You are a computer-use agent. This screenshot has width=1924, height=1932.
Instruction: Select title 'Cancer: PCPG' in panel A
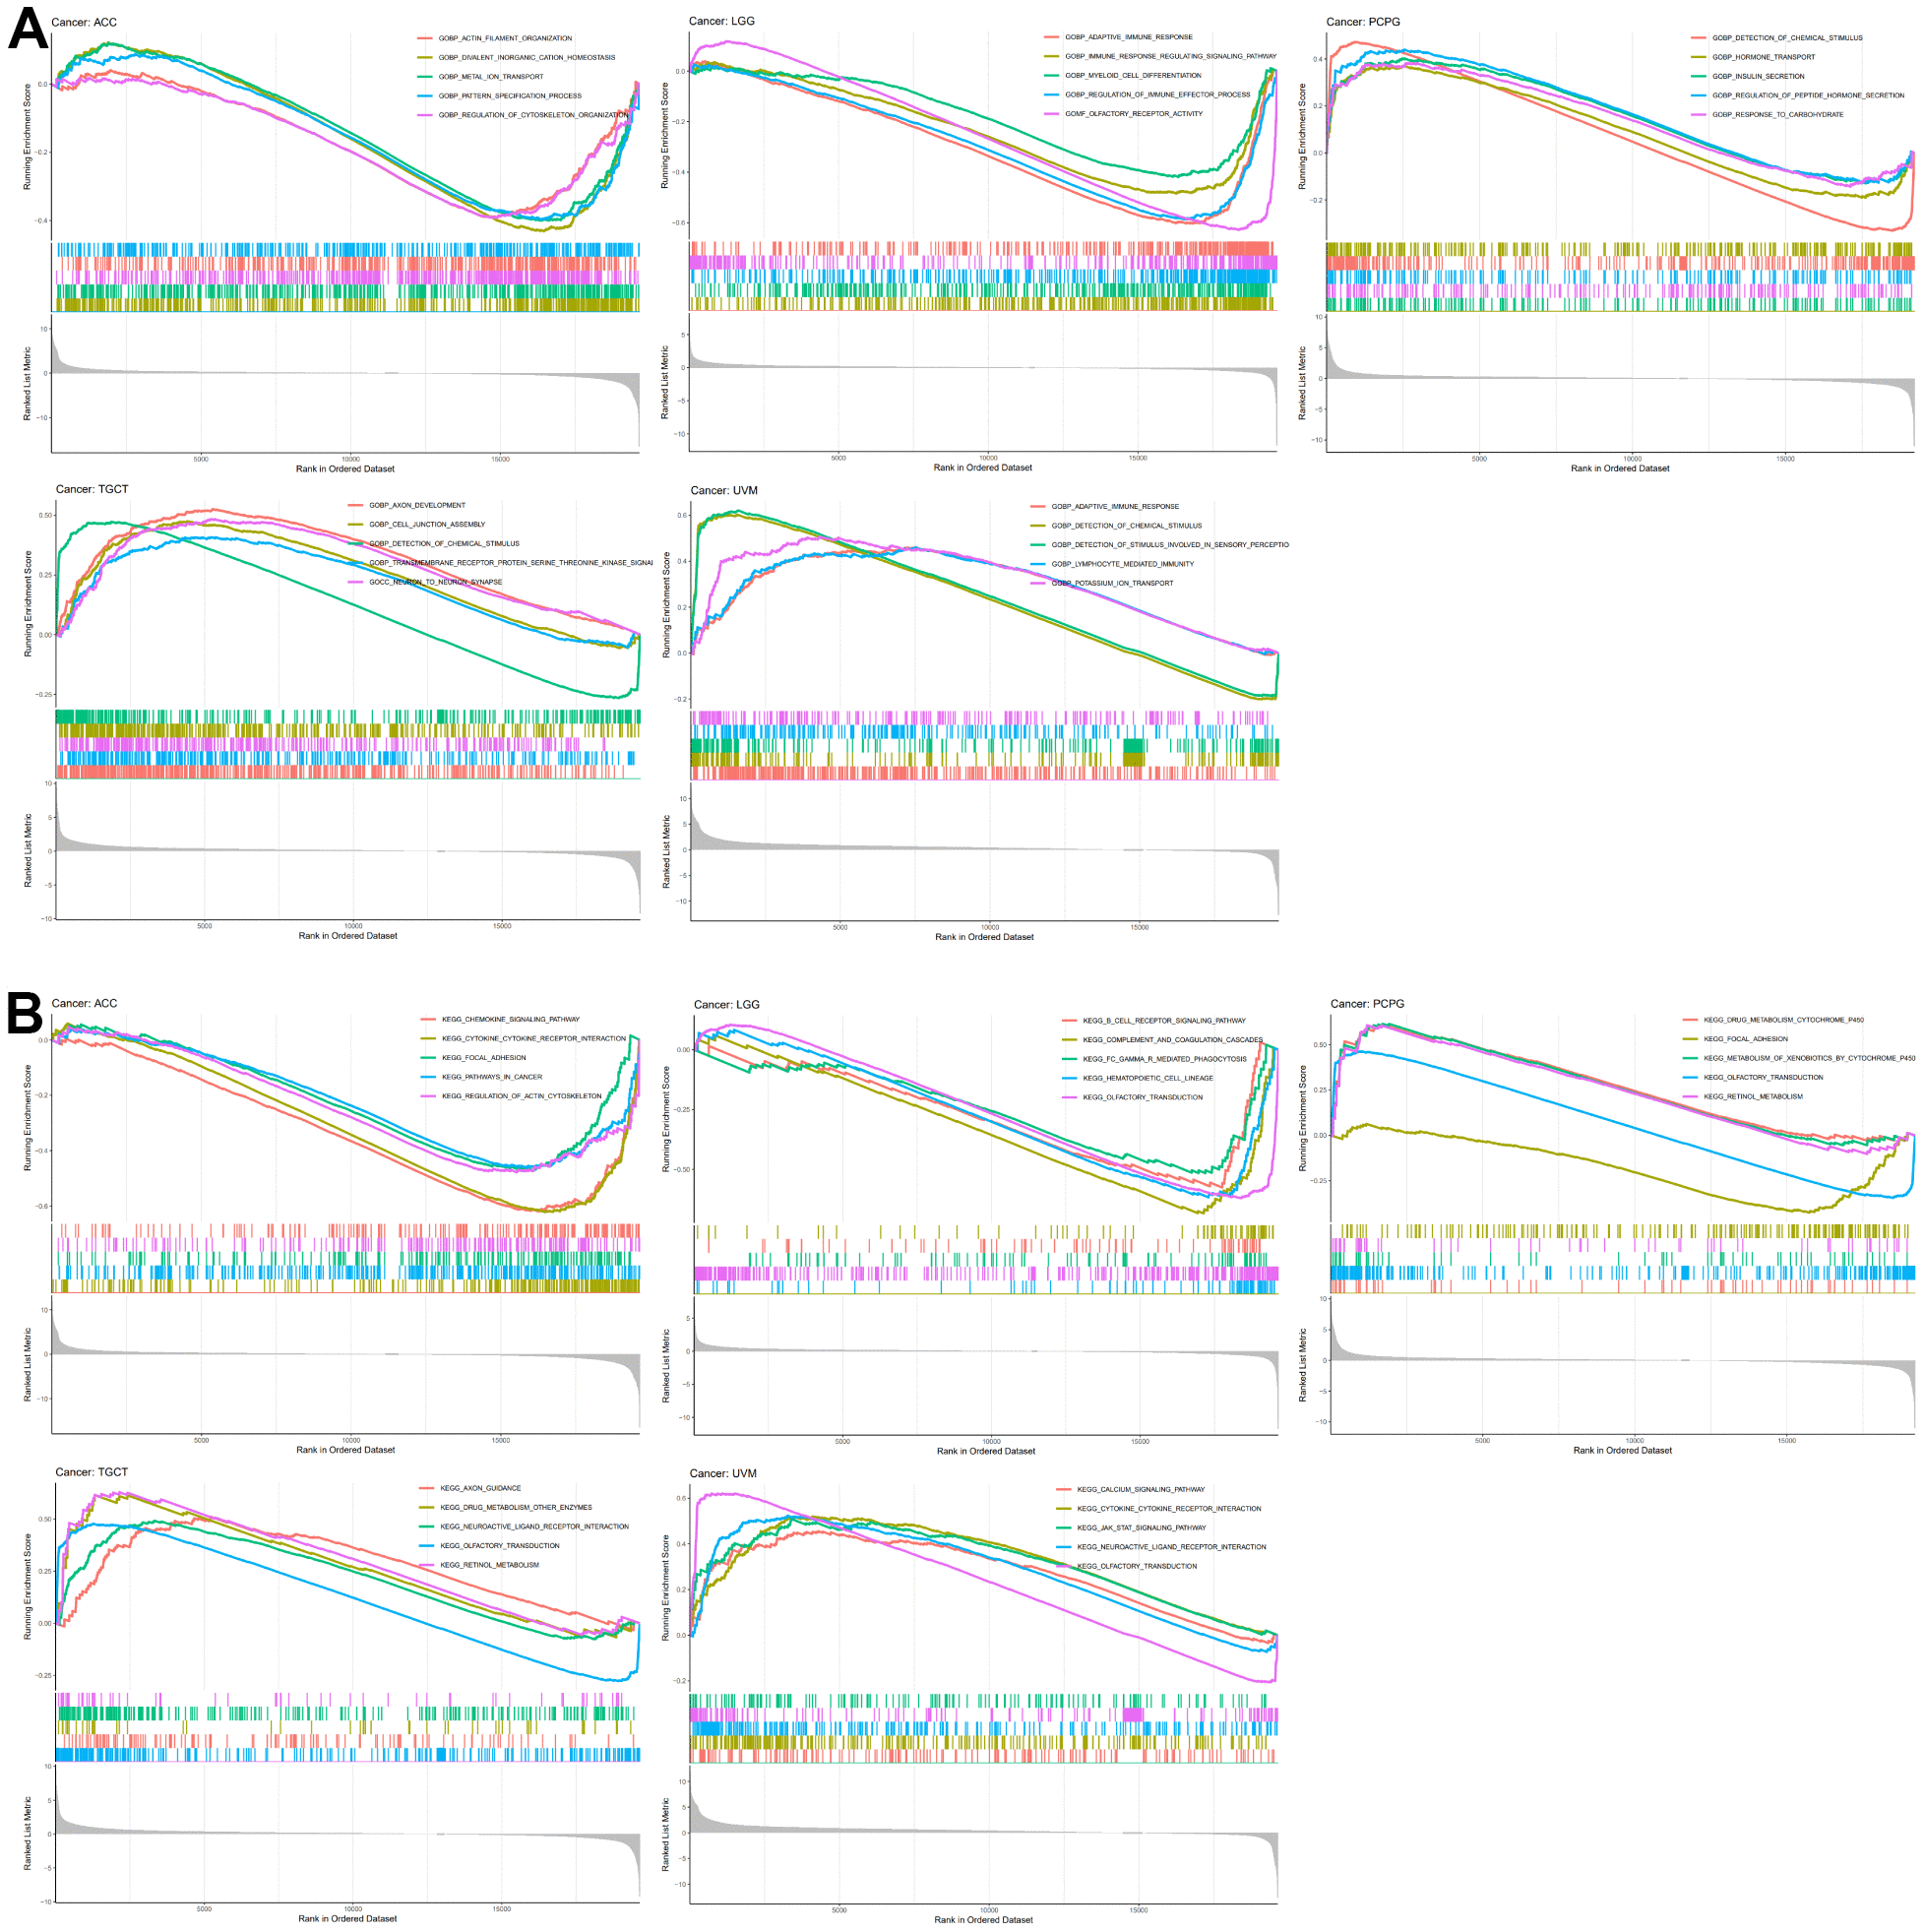1363,22
